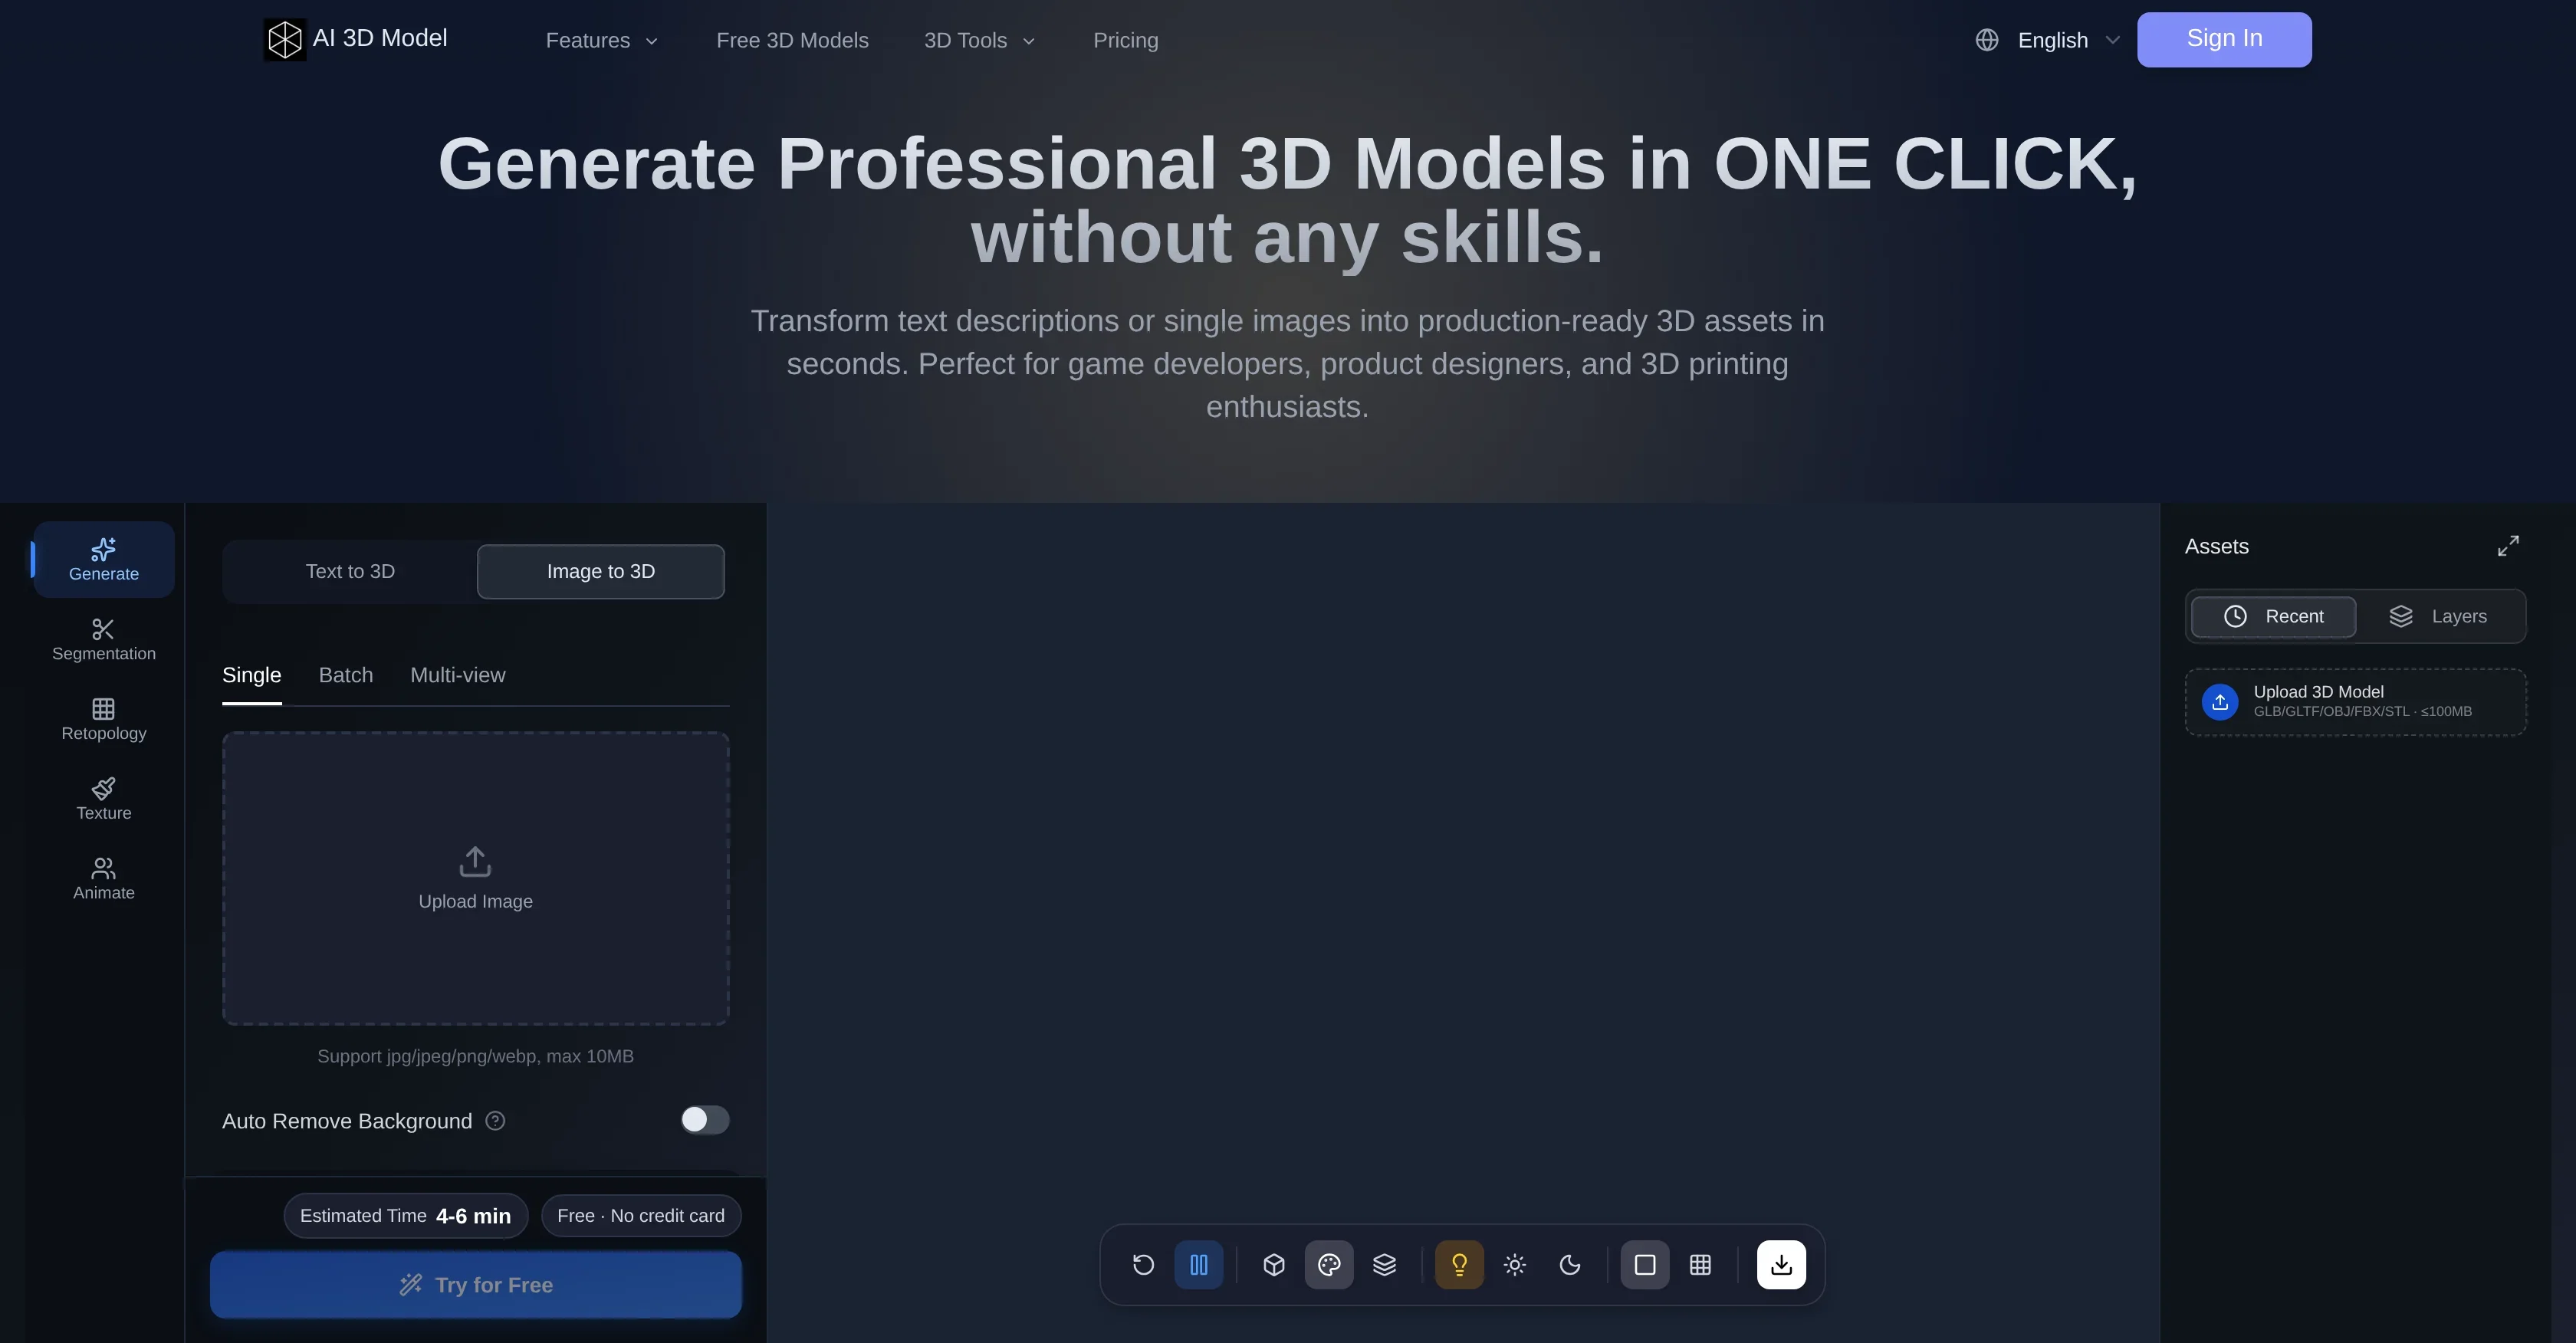Select the palette color view icon

[1329, 1264]
